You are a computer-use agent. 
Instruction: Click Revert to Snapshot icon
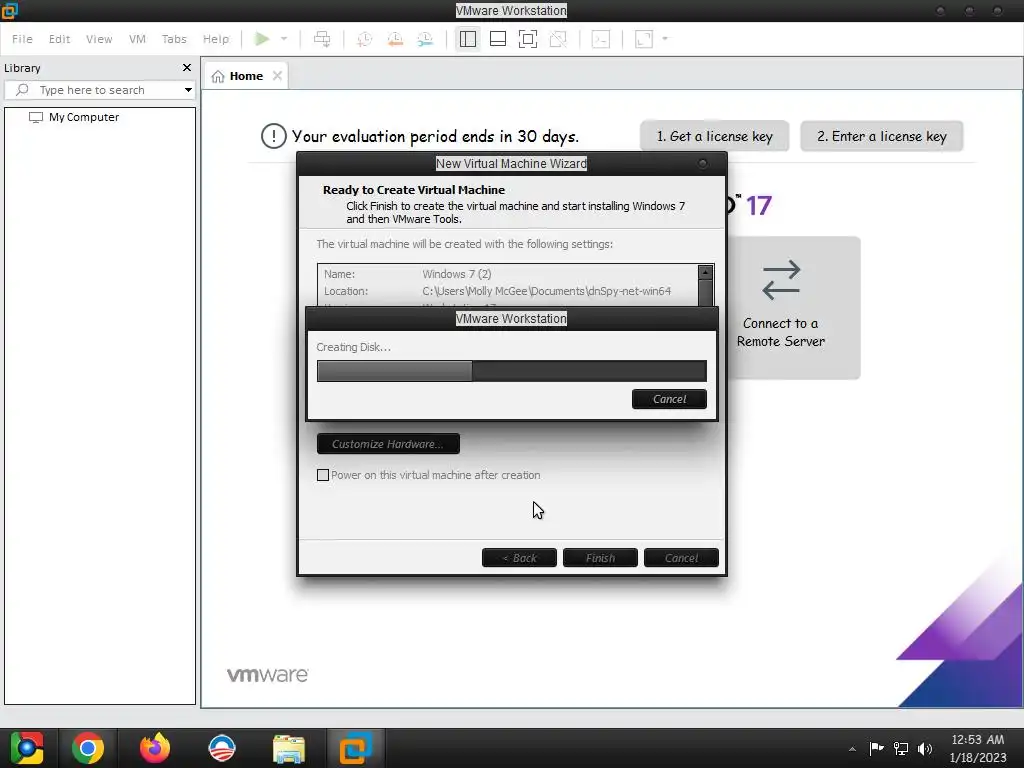(395, 39)
